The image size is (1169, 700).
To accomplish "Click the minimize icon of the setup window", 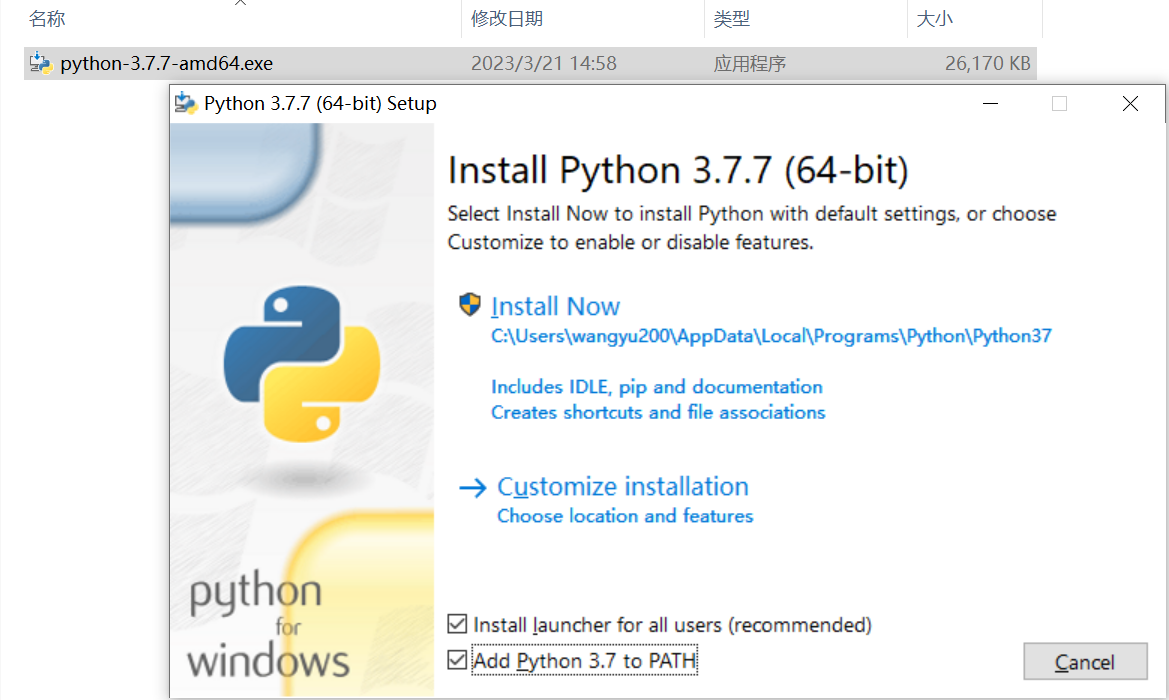I will pos(990,103).
